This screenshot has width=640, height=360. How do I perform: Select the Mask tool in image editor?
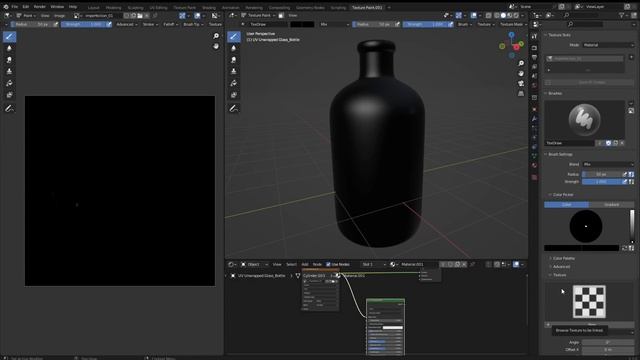tap(9, 95)
